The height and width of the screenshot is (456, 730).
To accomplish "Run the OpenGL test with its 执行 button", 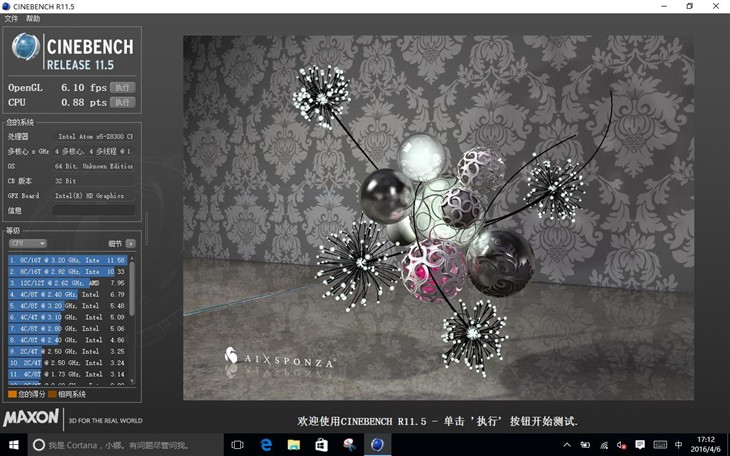I will 122,88.
